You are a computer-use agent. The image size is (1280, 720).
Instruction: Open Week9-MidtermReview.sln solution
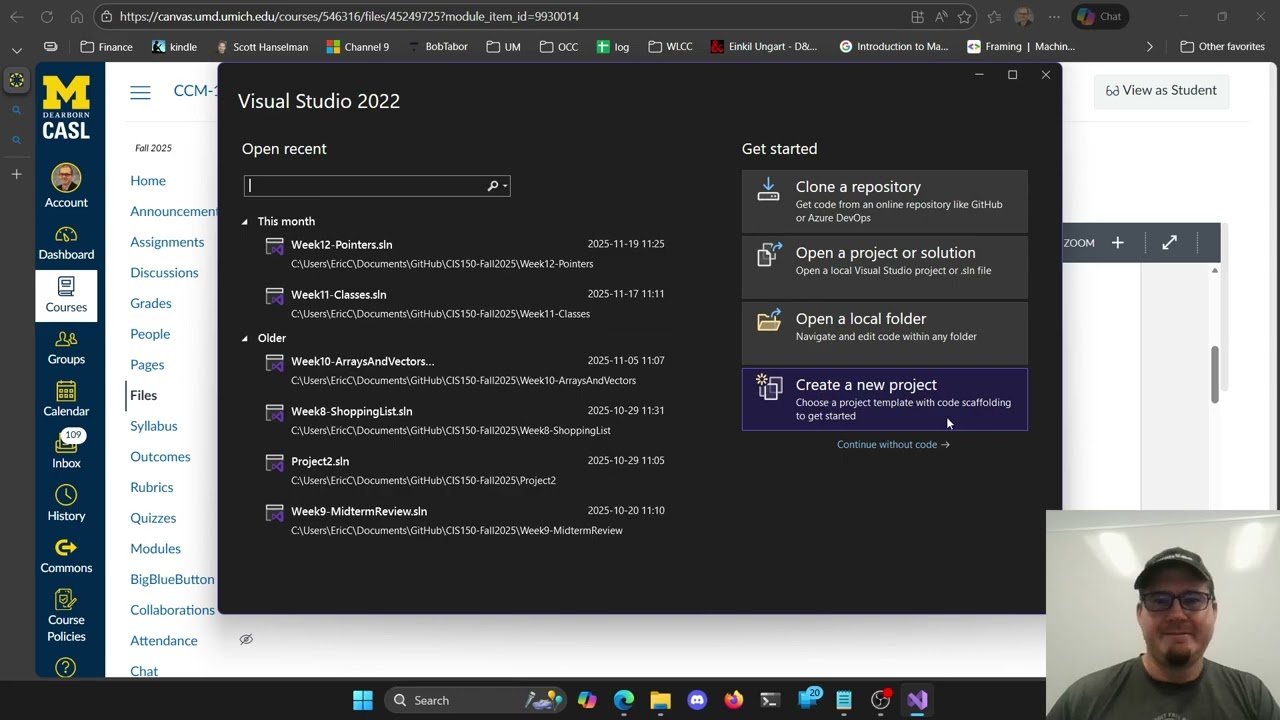[465, 520]
